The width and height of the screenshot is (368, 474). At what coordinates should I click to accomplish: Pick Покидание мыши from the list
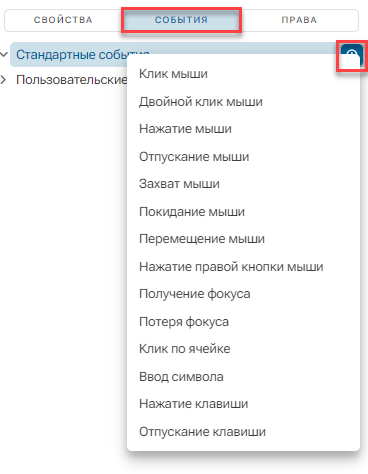click(x=243, y=211)
